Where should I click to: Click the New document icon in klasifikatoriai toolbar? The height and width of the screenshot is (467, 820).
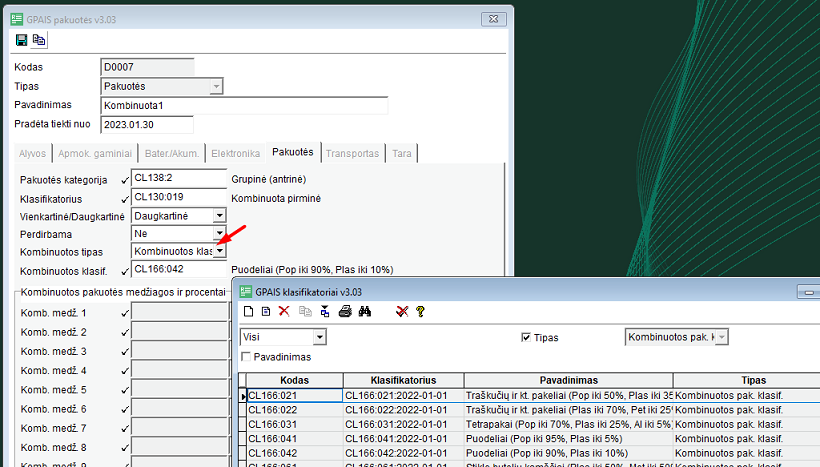(x=249, y=312)
